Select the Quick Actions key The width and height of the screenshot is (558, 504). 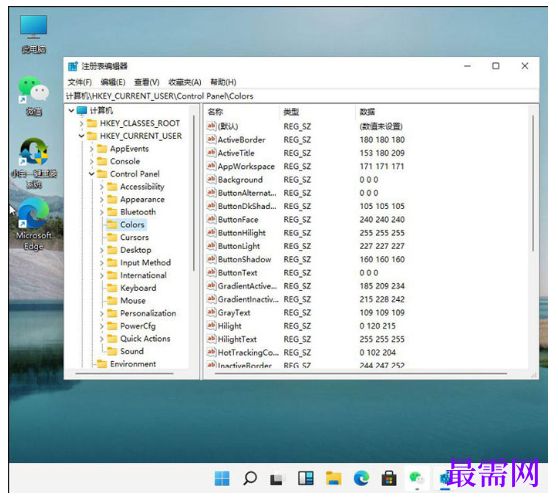145,338
